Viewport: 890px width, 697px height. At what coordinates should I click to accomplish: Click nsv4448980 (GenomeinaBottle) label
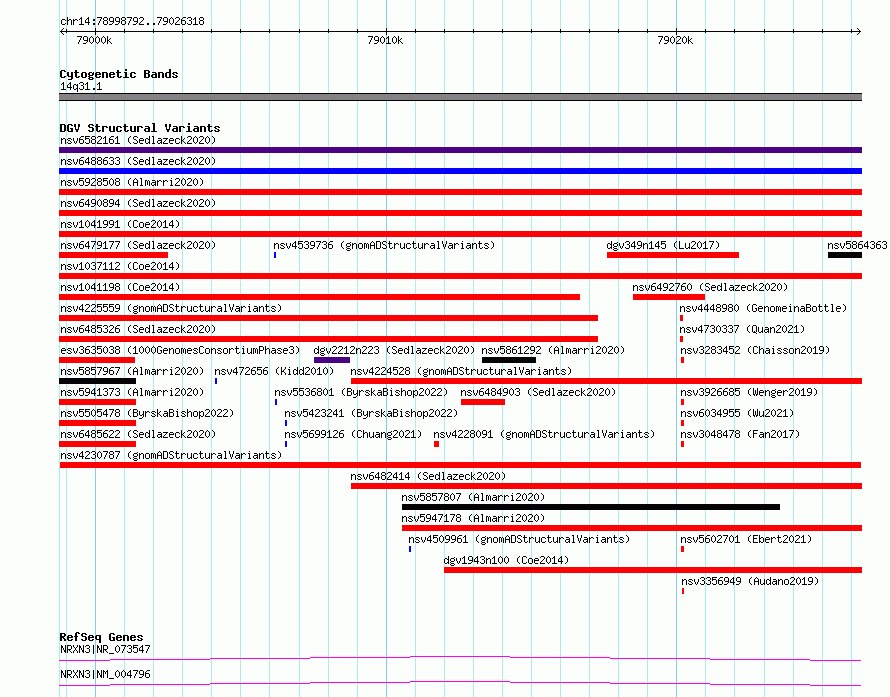click(763, 308)
